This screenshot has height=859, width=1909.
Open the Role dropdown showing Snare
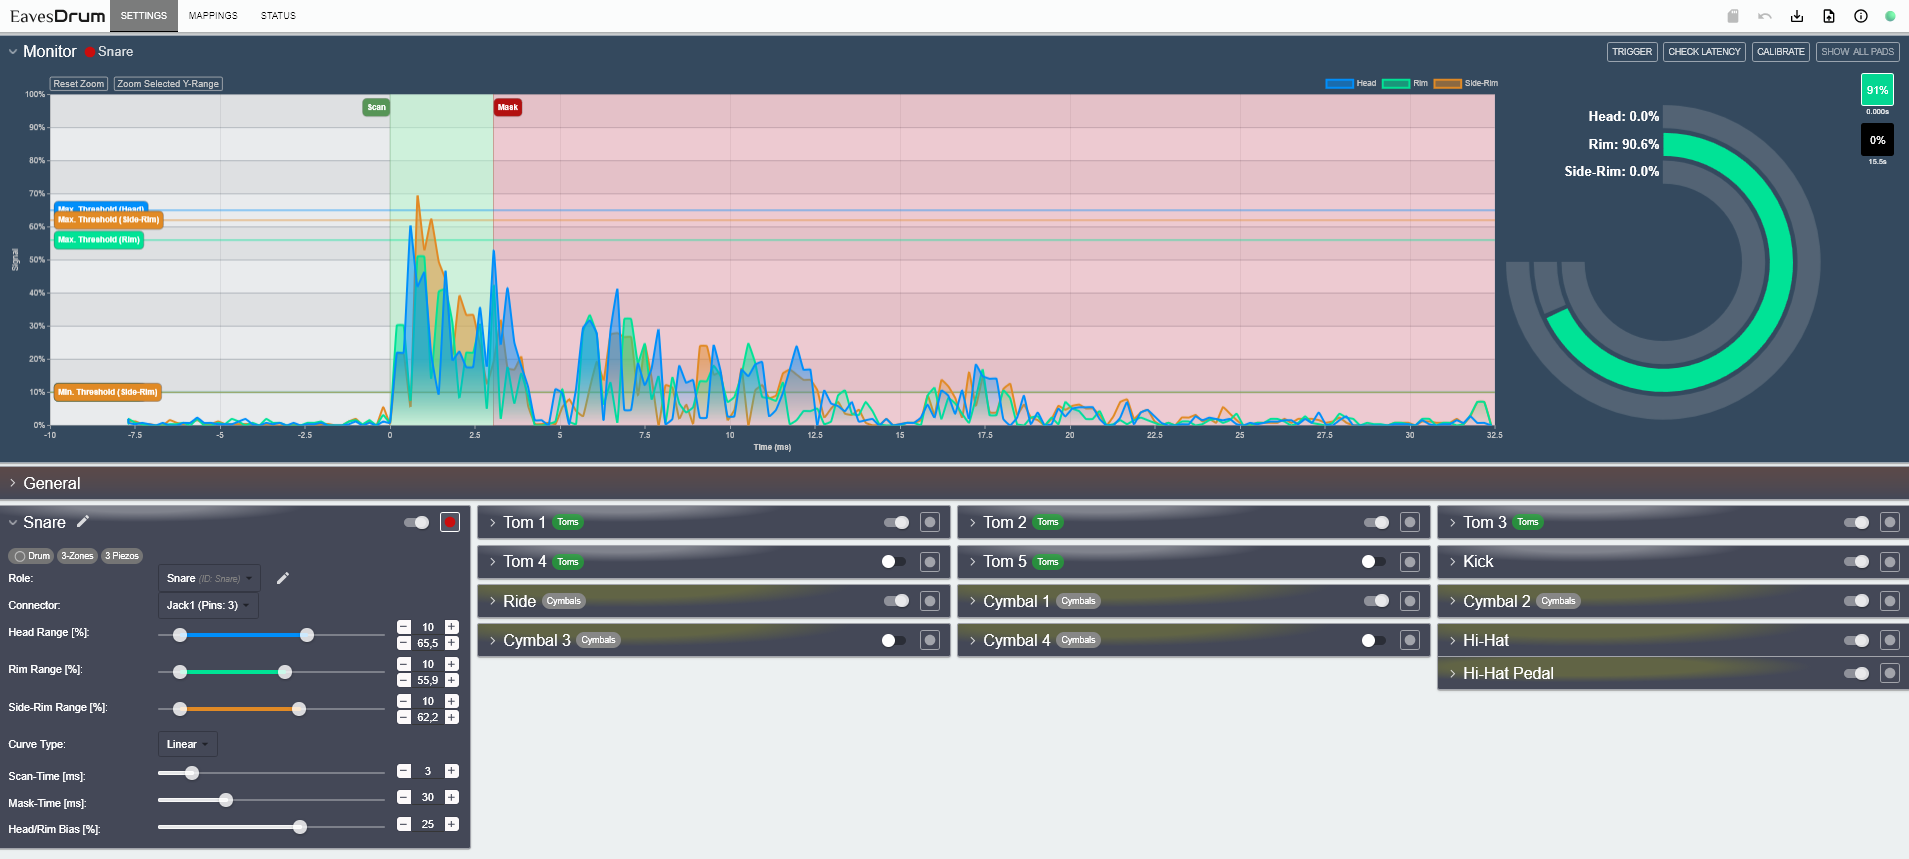(x=209, y=578)
